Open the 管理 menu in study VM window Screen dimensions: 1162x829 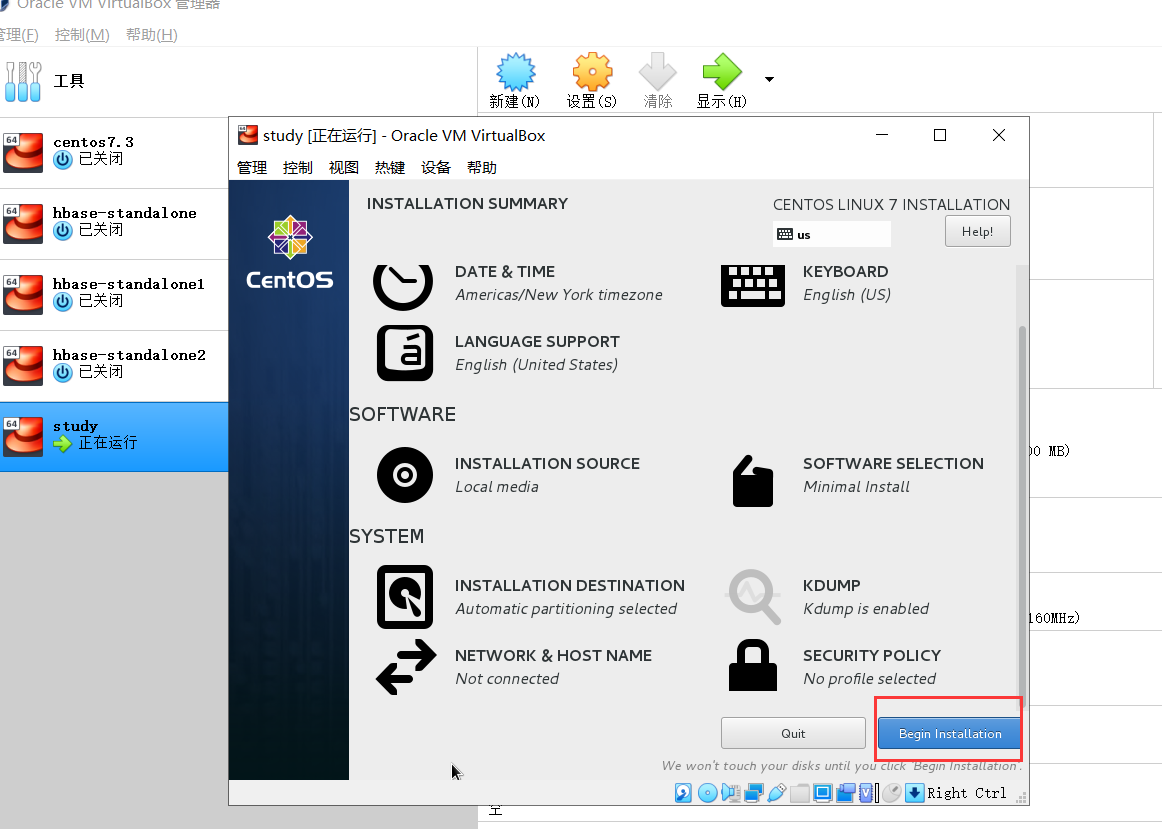252,167
